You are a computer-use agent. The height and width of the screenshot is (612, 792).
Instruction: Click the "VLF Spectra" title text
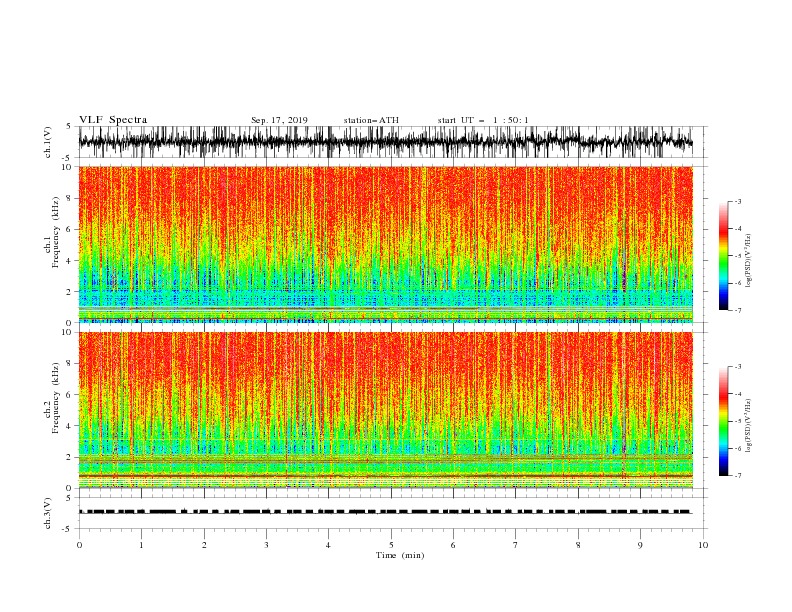point(113,120)
